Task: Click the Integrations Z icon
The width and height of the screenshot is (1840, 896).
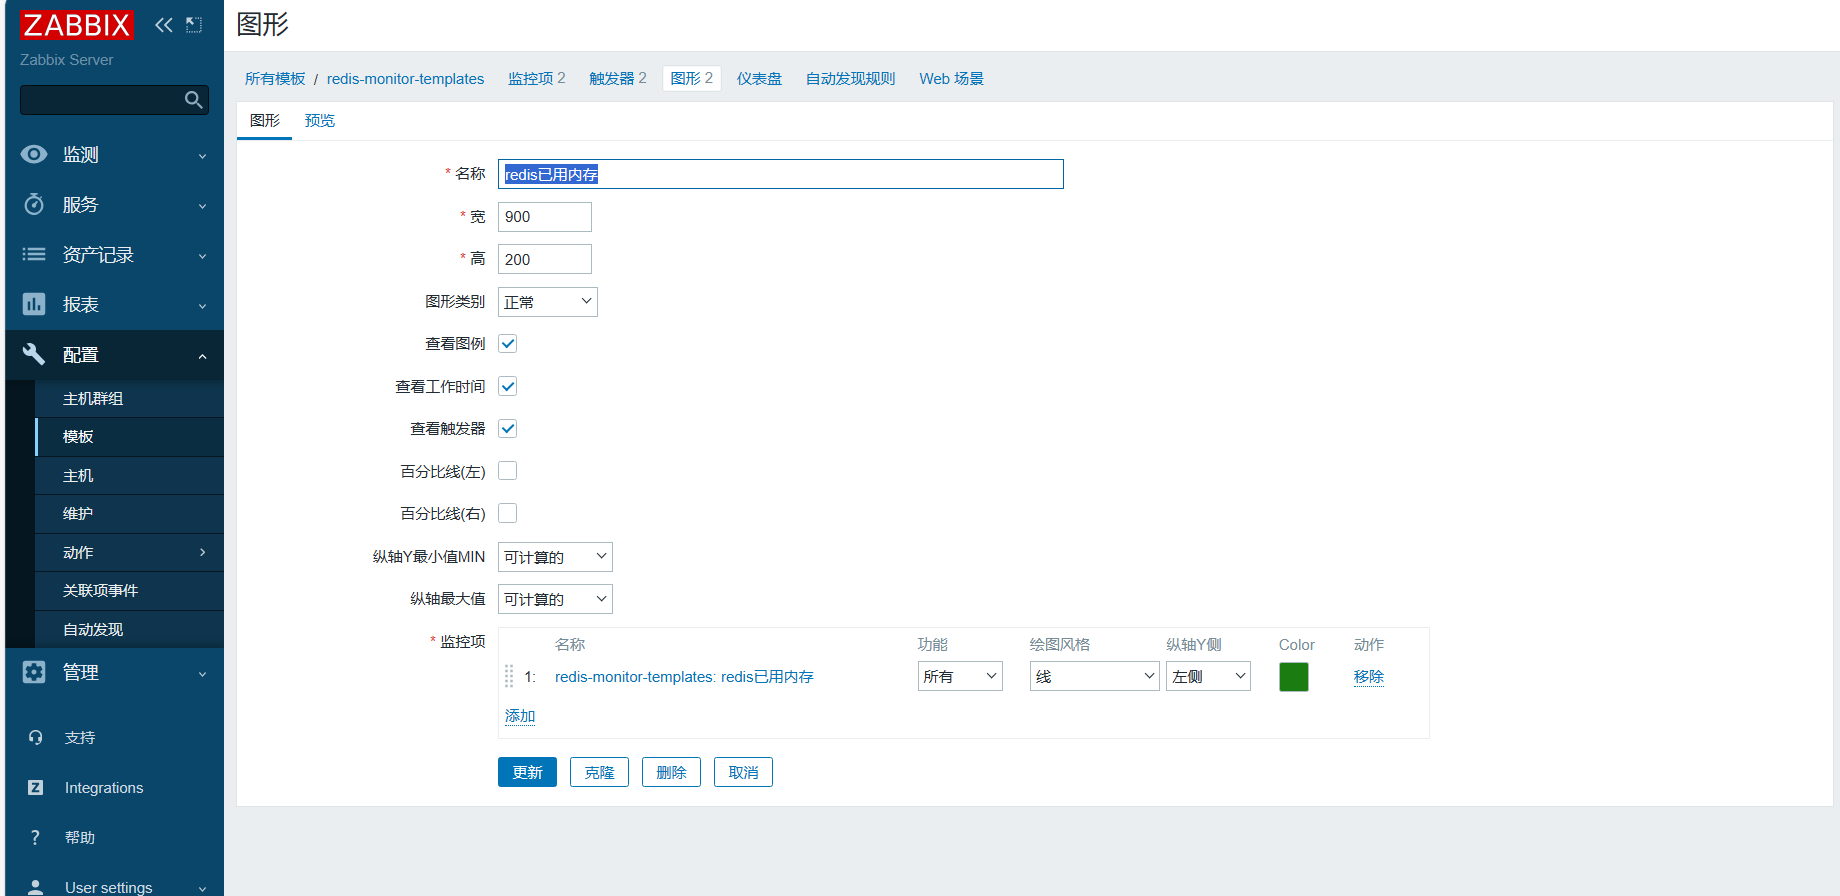Action: click(x=35, y=787)
